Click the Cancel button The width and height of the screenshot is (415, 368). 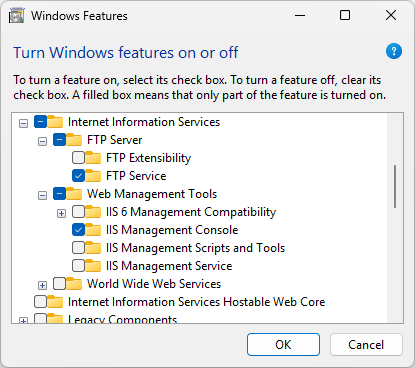tap(366, 345)
